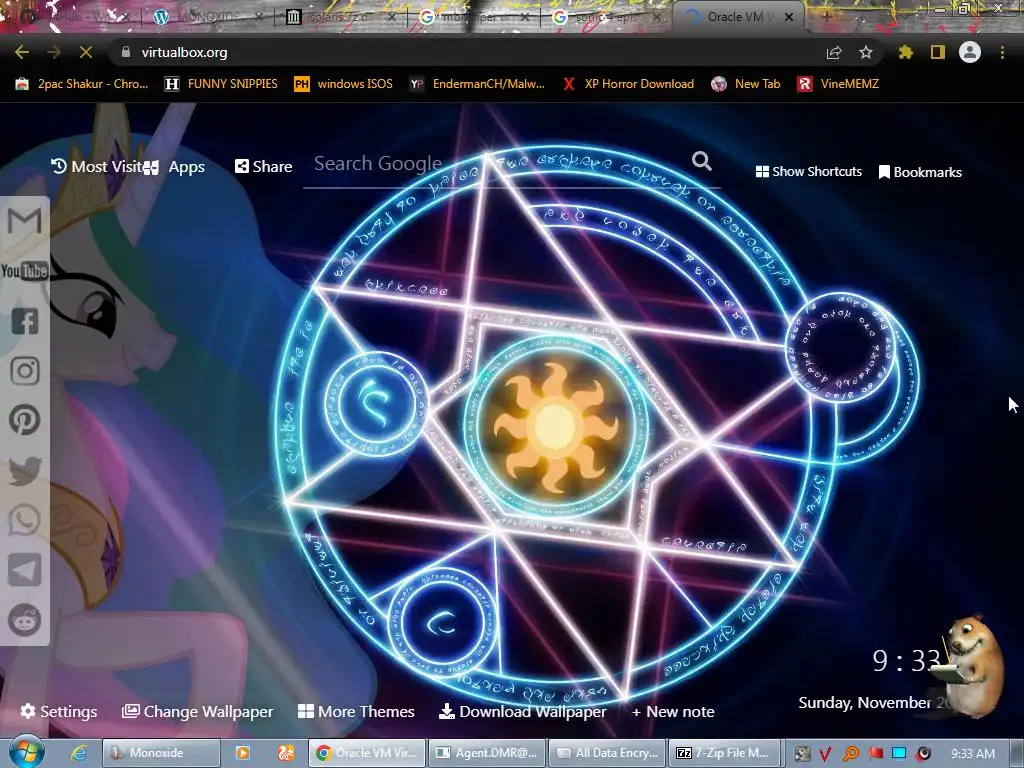Click the magnifier search icon
Viewport: 1024px width, 768px height.
pyautogui.click(x=701, y=161)
